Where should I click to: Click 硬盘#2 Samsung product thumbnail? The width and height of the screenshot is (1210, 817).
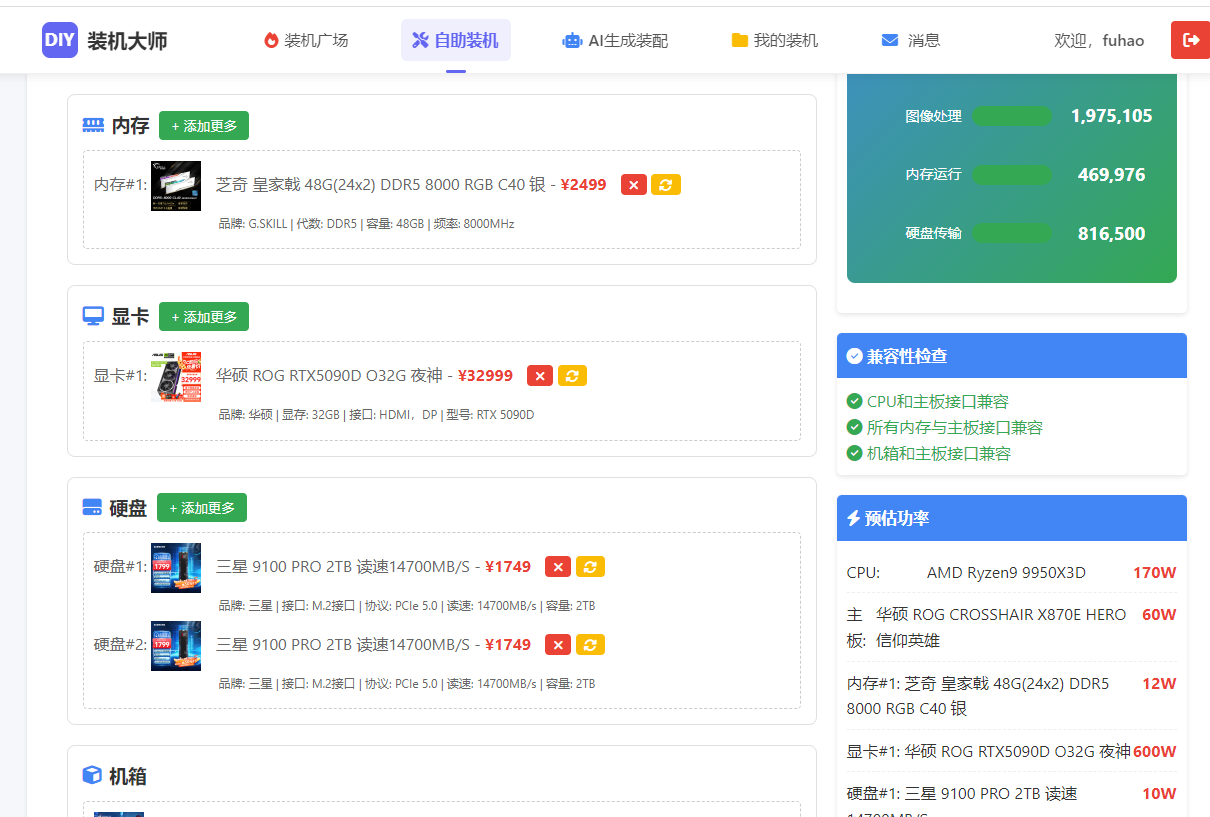[x=176, y=646]
